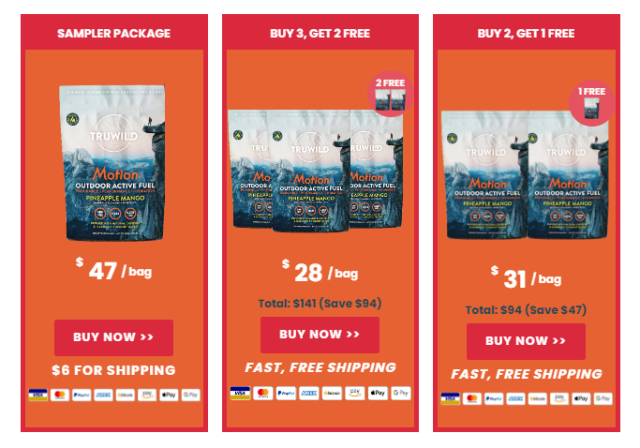The width and height of the screenshot is (640, 448).
Task: Click Buy Now under Buy 3, Get 2 Free
Action: pyautogui.click(x=320, y=335)
